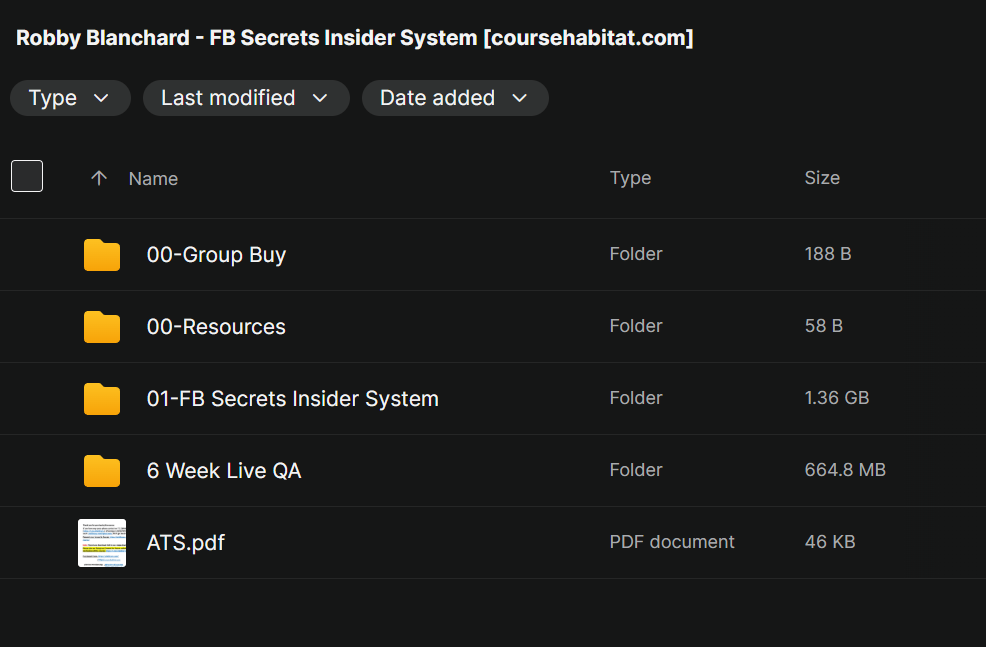Click Folder type cell for 6 Week Live QA
The image size is (986, 647).
click(636, 470)
